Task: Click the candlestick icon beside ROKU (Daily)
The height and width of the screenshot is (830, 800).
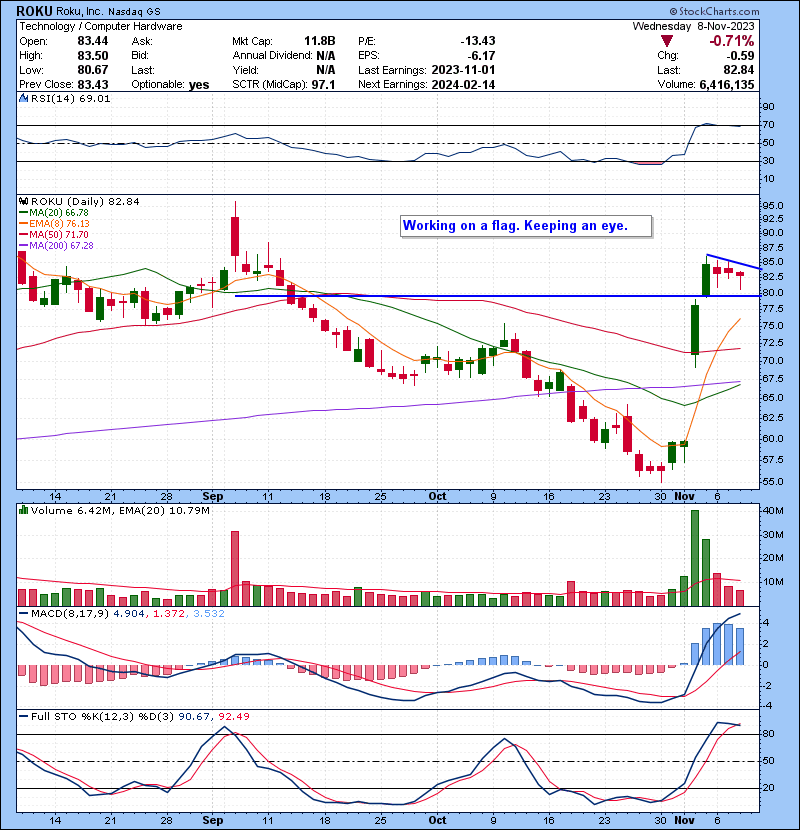Action: coord(23,201)
